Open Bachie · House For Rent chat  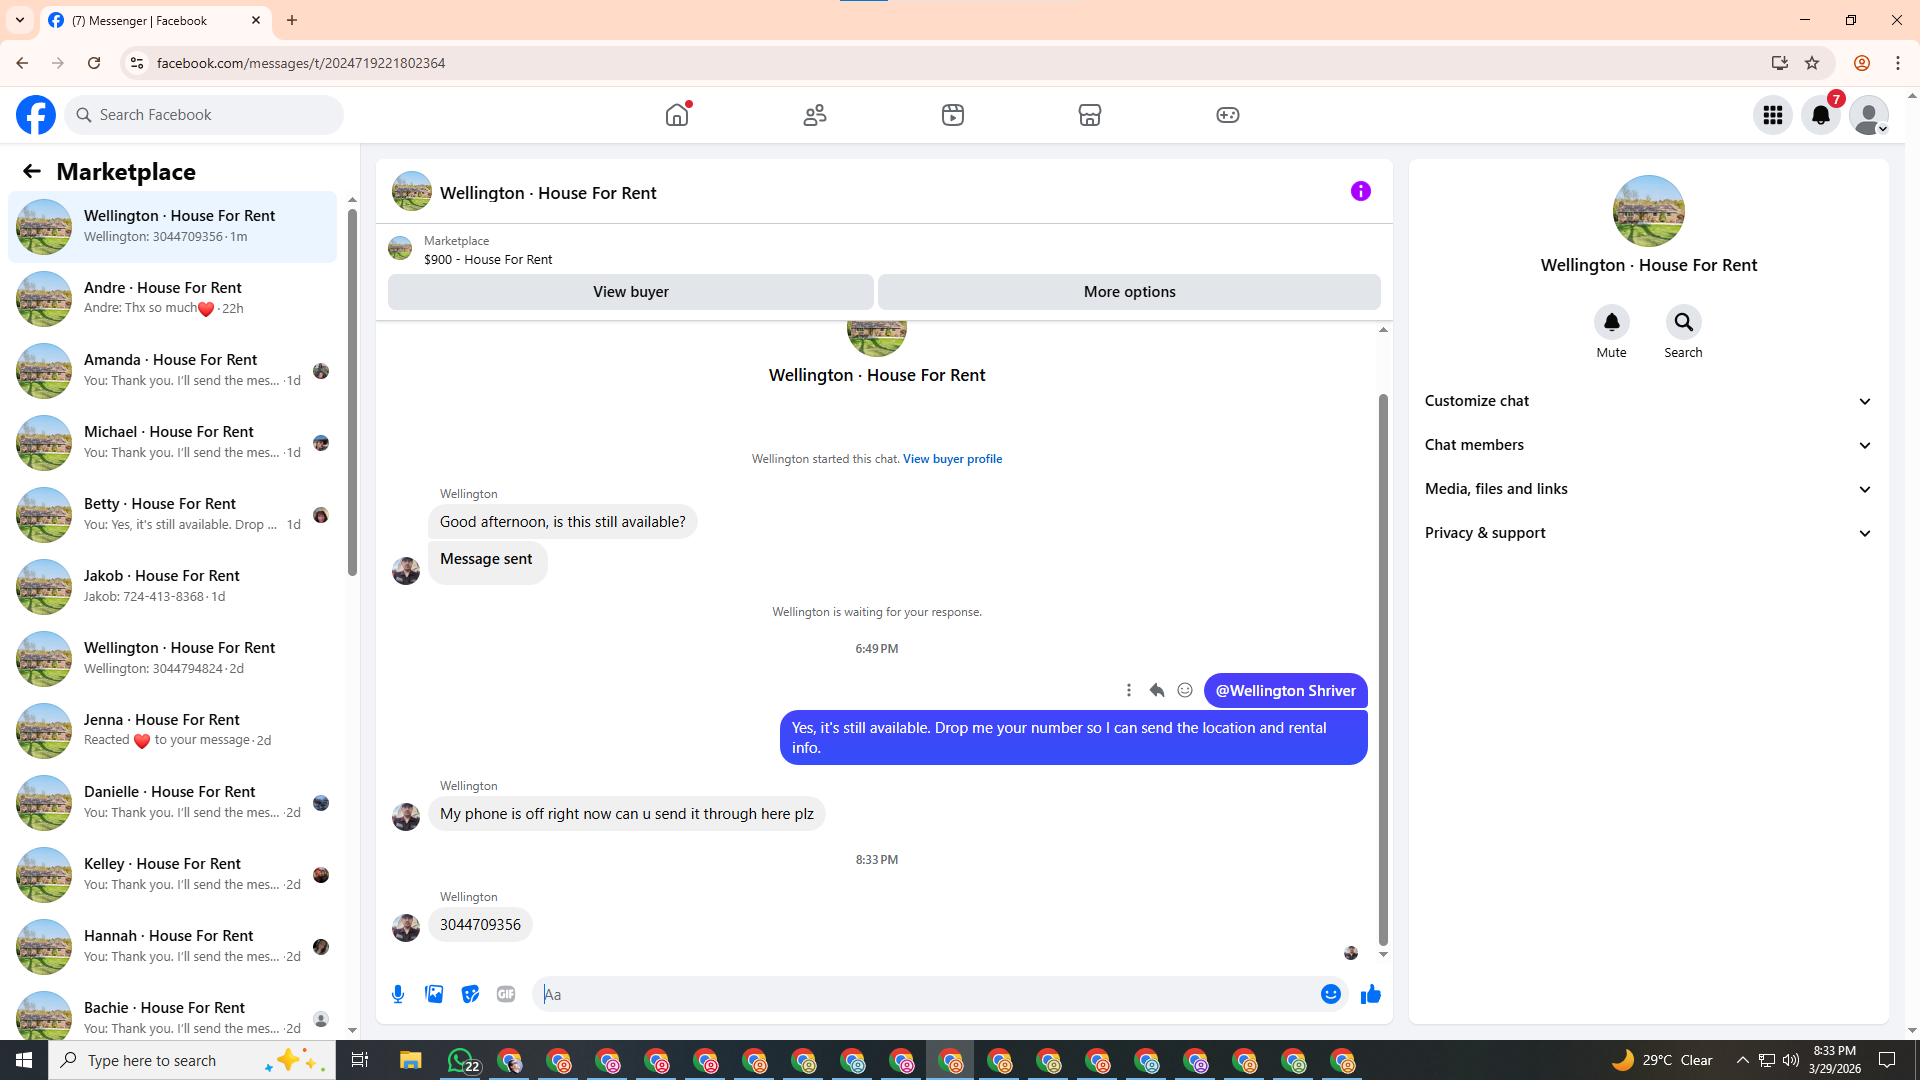[x=172, y=1012]
